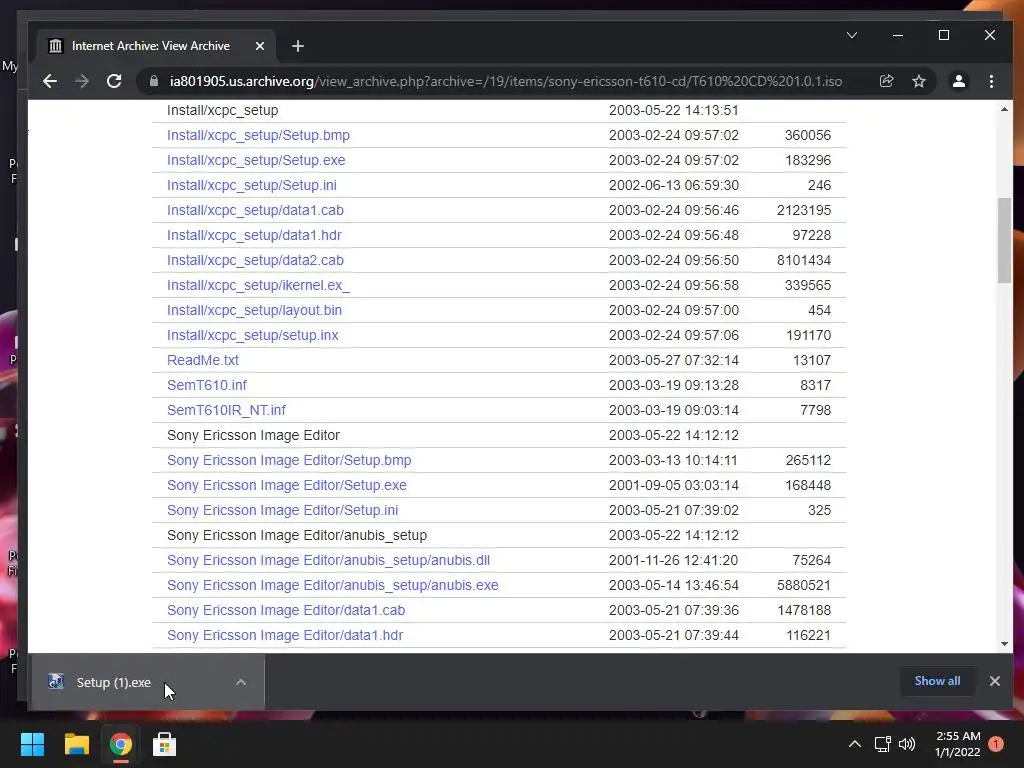
Task: Click the 8101434 file size value
Action: point(803,260)
